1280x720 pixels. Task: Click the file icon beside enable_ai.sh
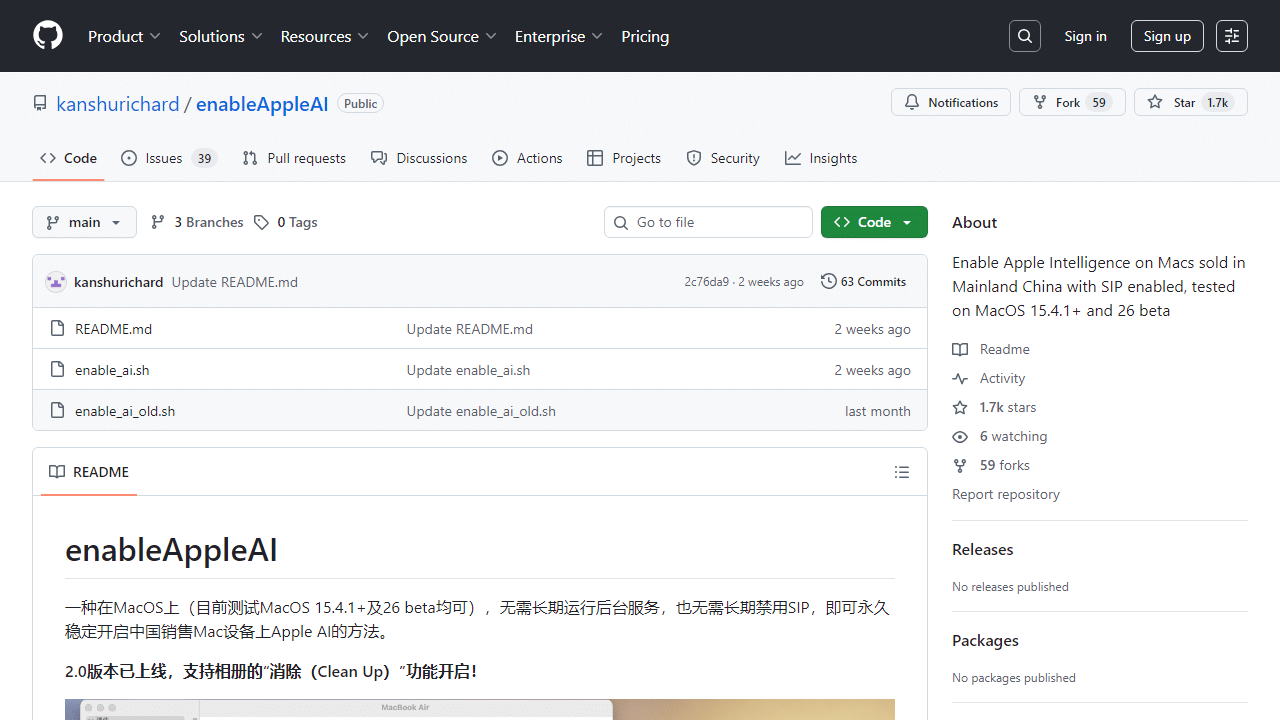pos(57,369)
